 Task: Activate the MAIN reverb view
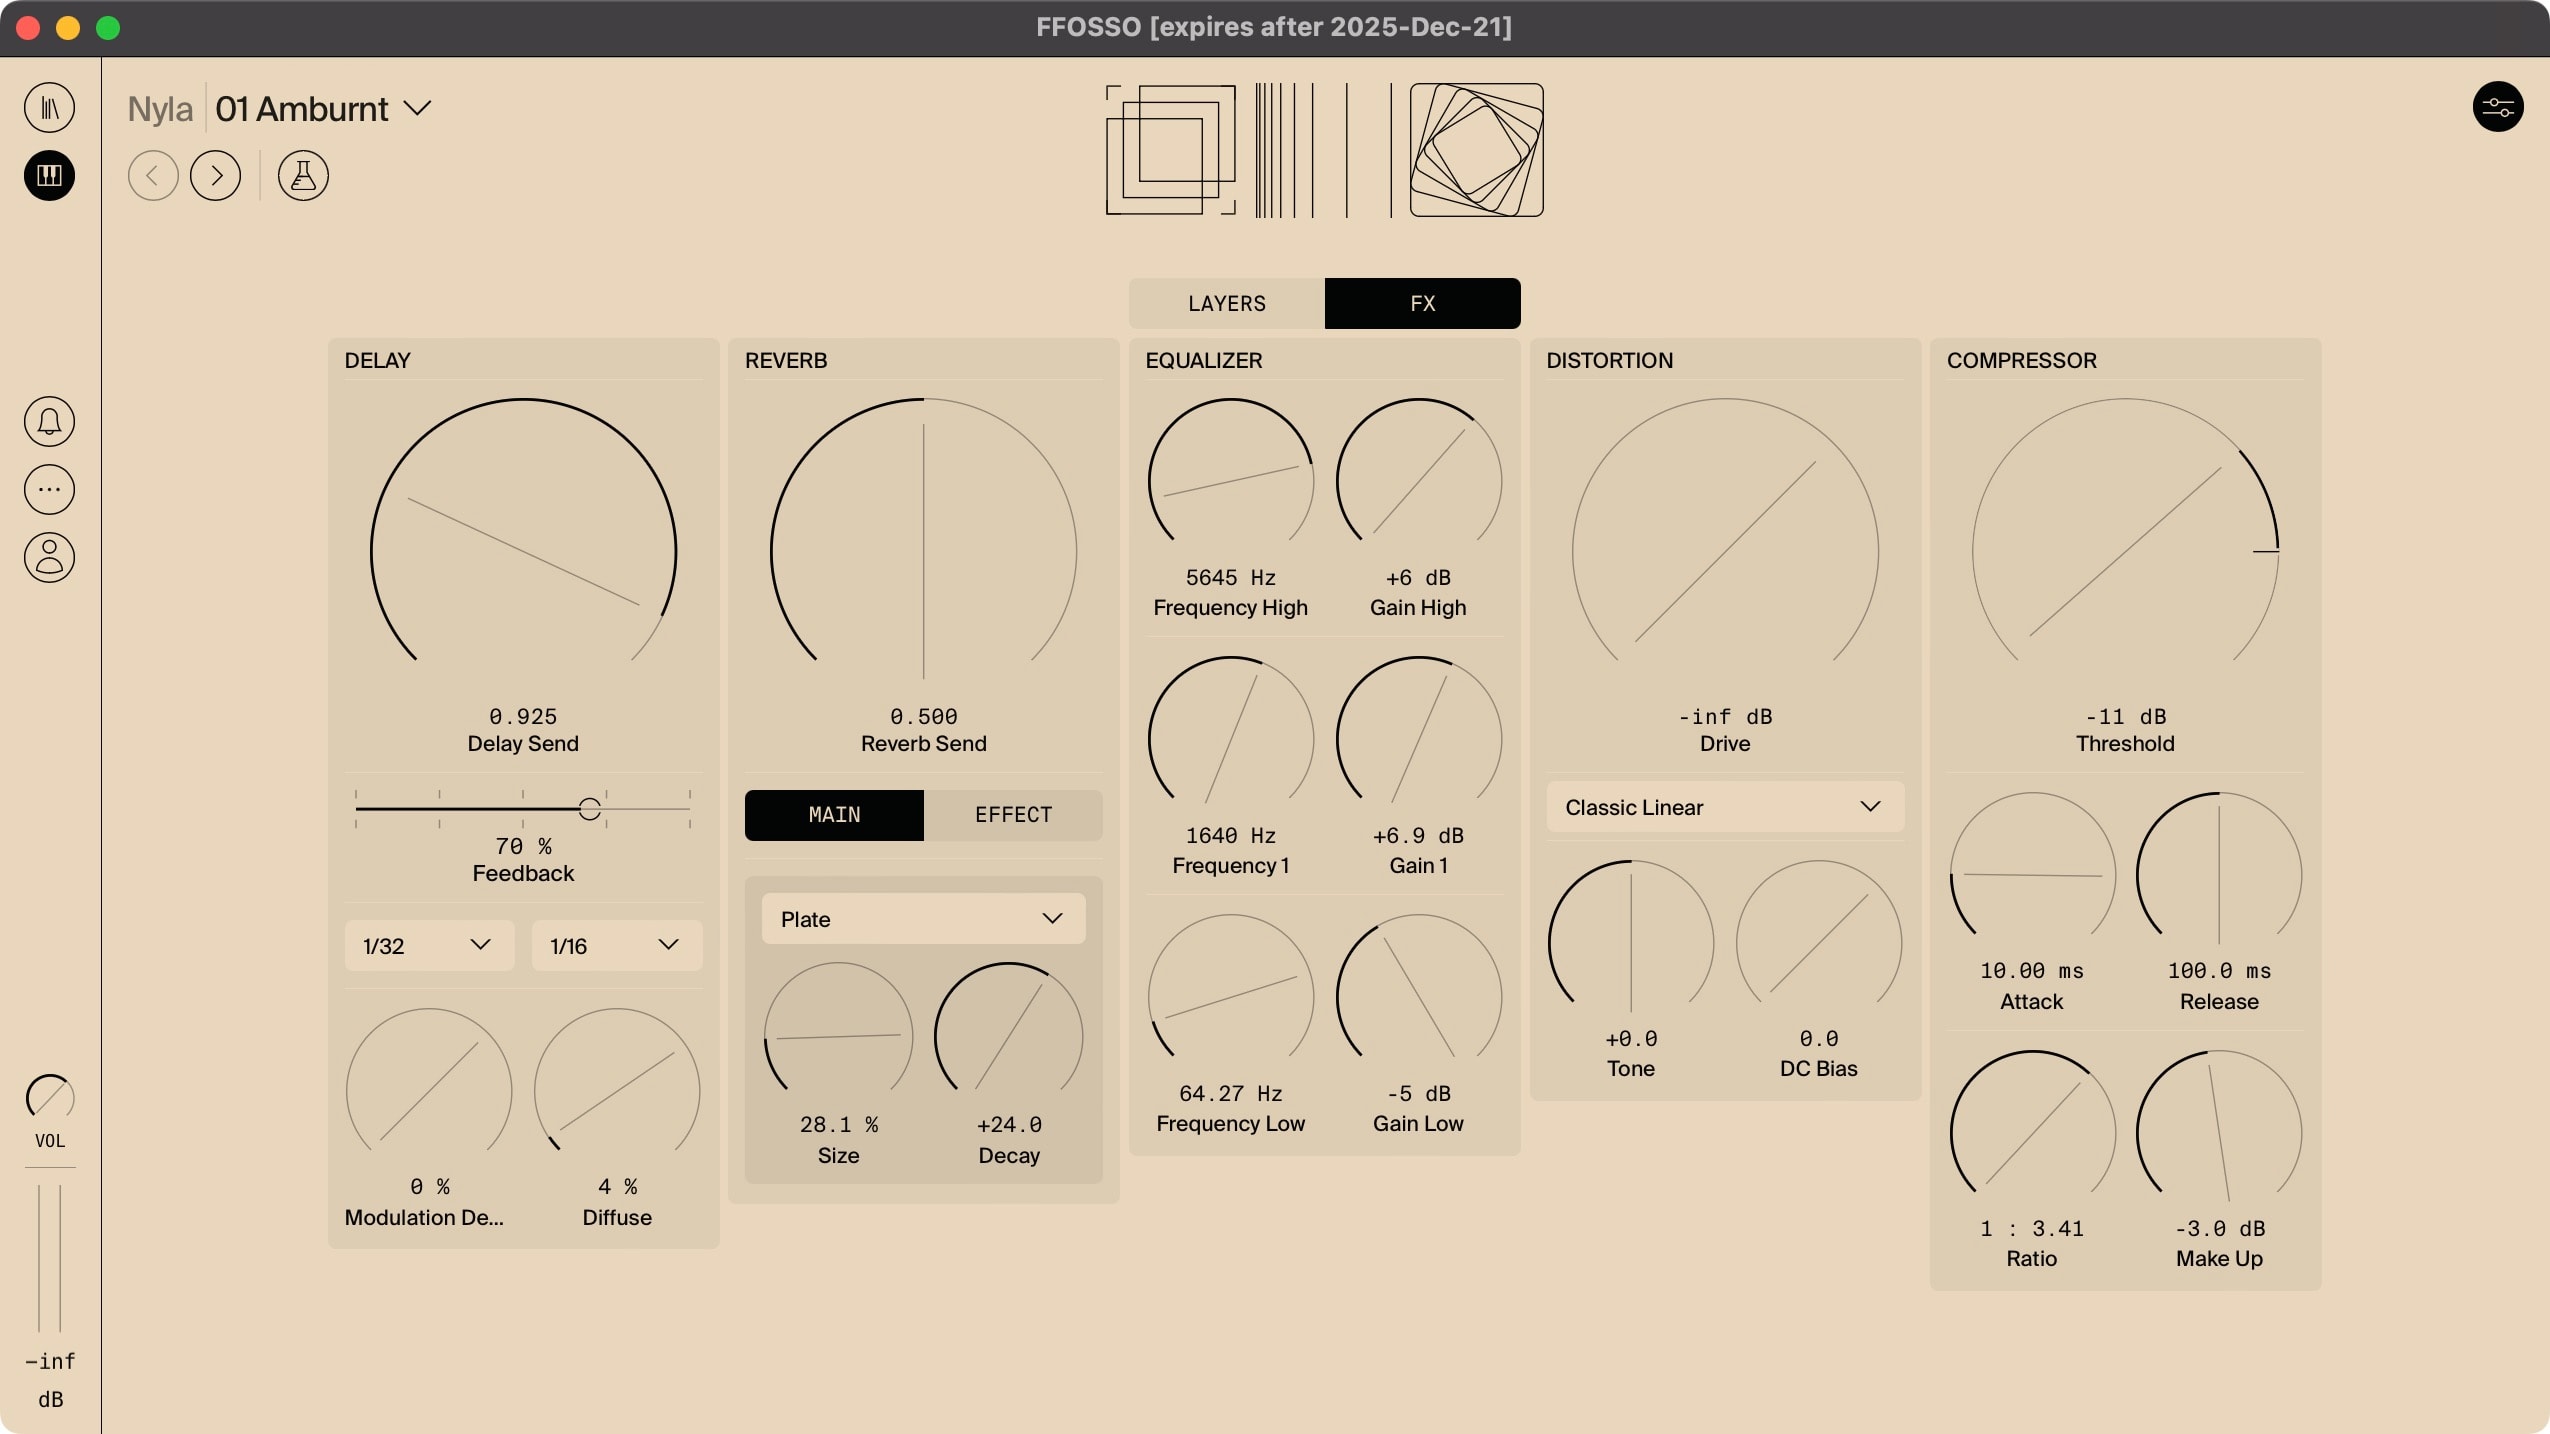point(833,815)
